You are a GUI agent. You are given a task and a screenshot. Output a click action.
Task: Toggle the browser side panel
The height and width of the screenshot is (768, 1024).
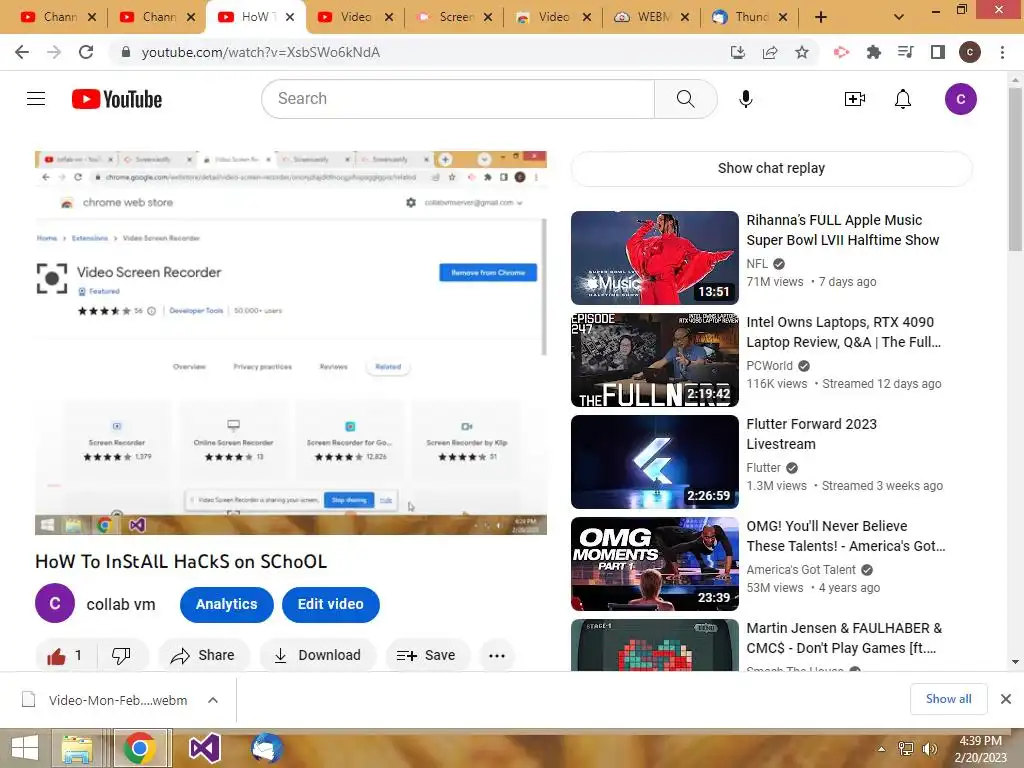(938, 52)
